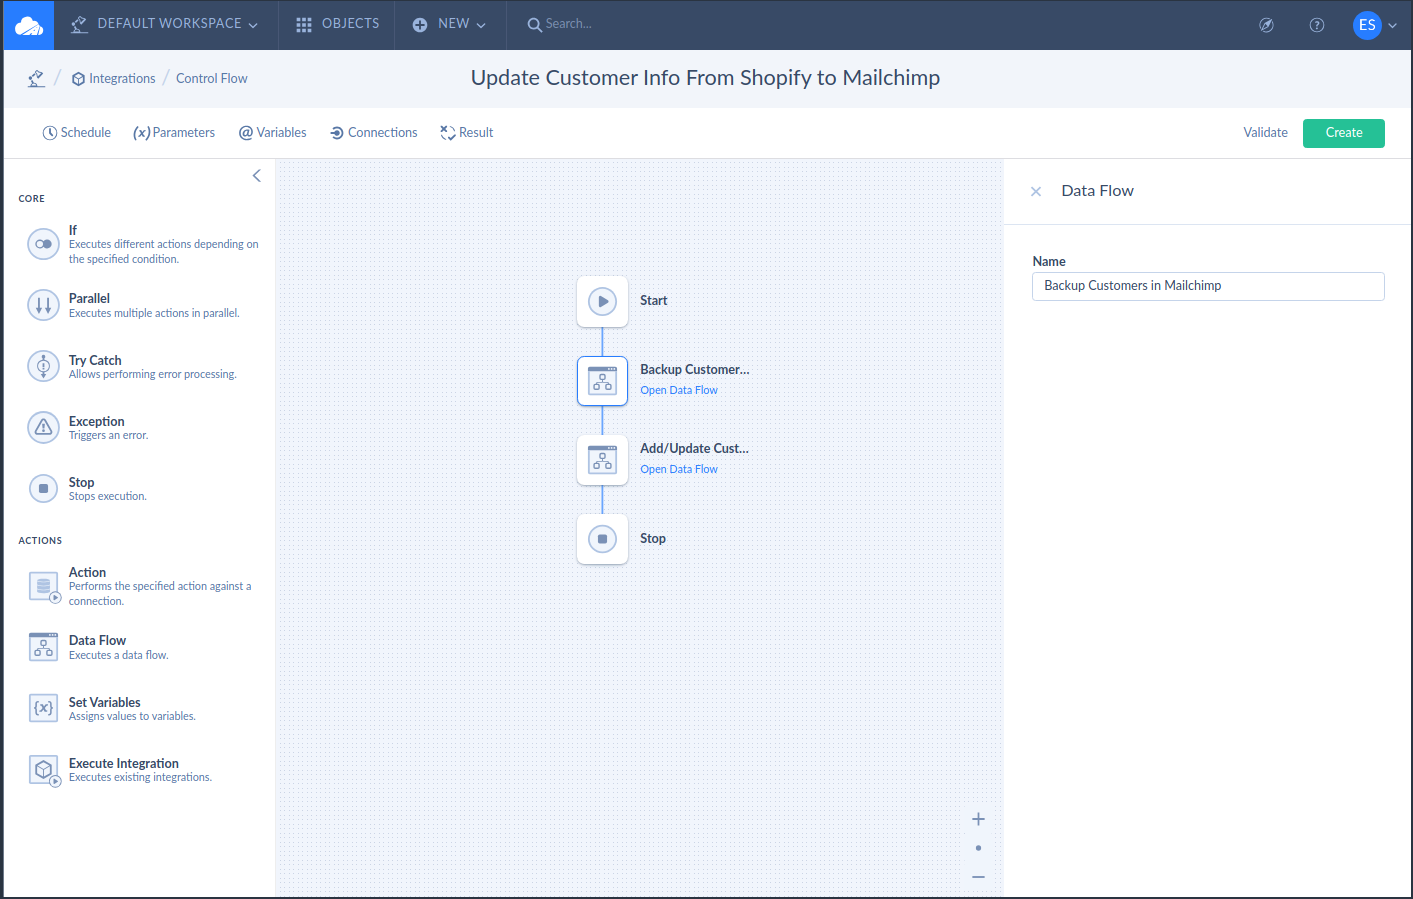Open the Variables tab

pyautogui.click(x=272, y=133)
